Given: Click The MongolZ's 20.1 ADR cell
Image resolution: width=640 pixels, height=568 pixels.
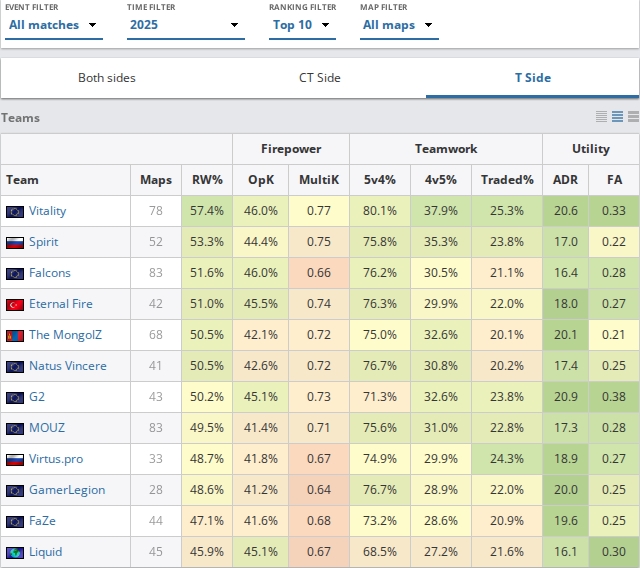Looking at the screenshot, I should [x=566, y=335].
